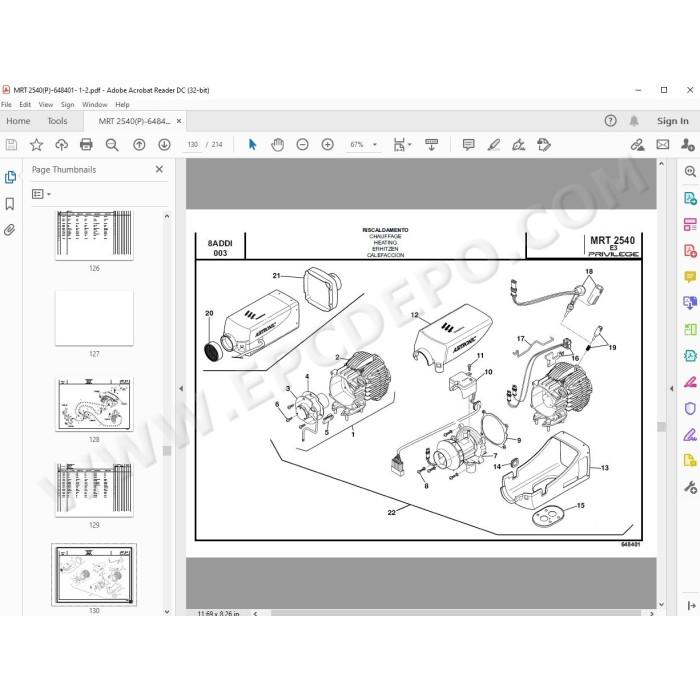Add file to starred favorites
700x700 pixels.
(36, 145)
